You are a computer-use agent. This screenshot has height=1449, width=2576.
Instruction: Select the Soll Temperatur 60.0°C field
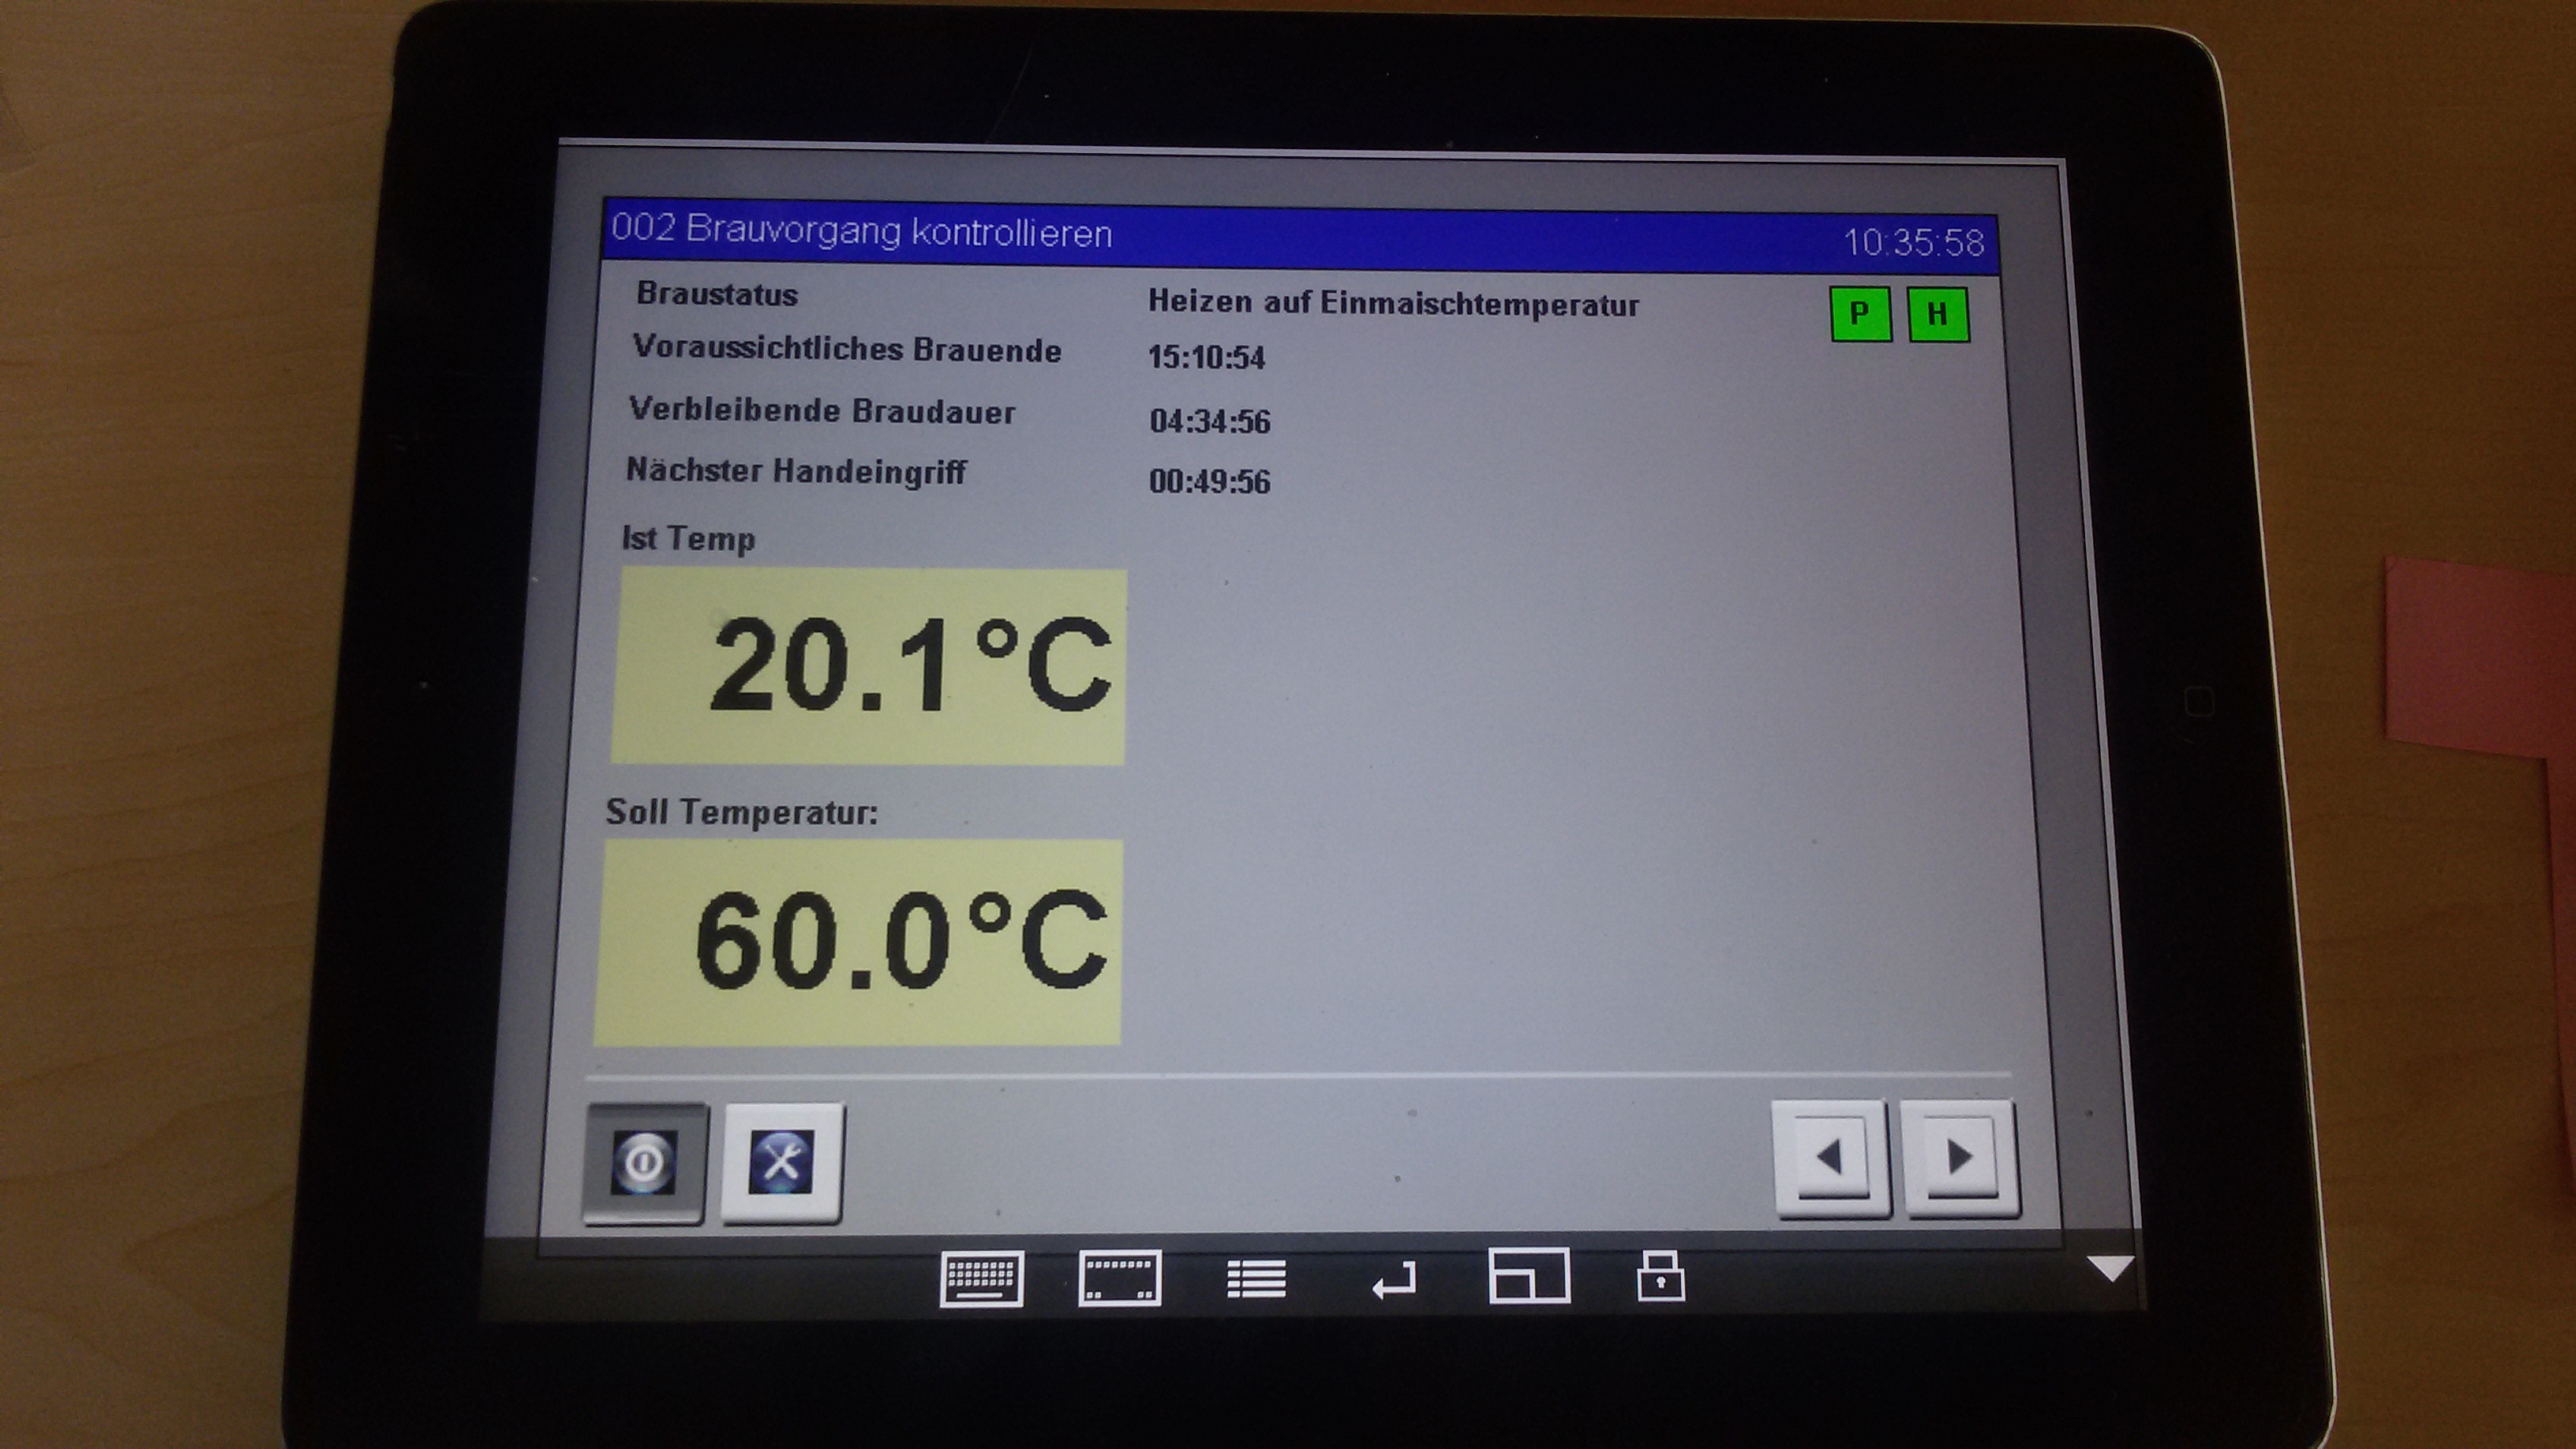[858, 942]
